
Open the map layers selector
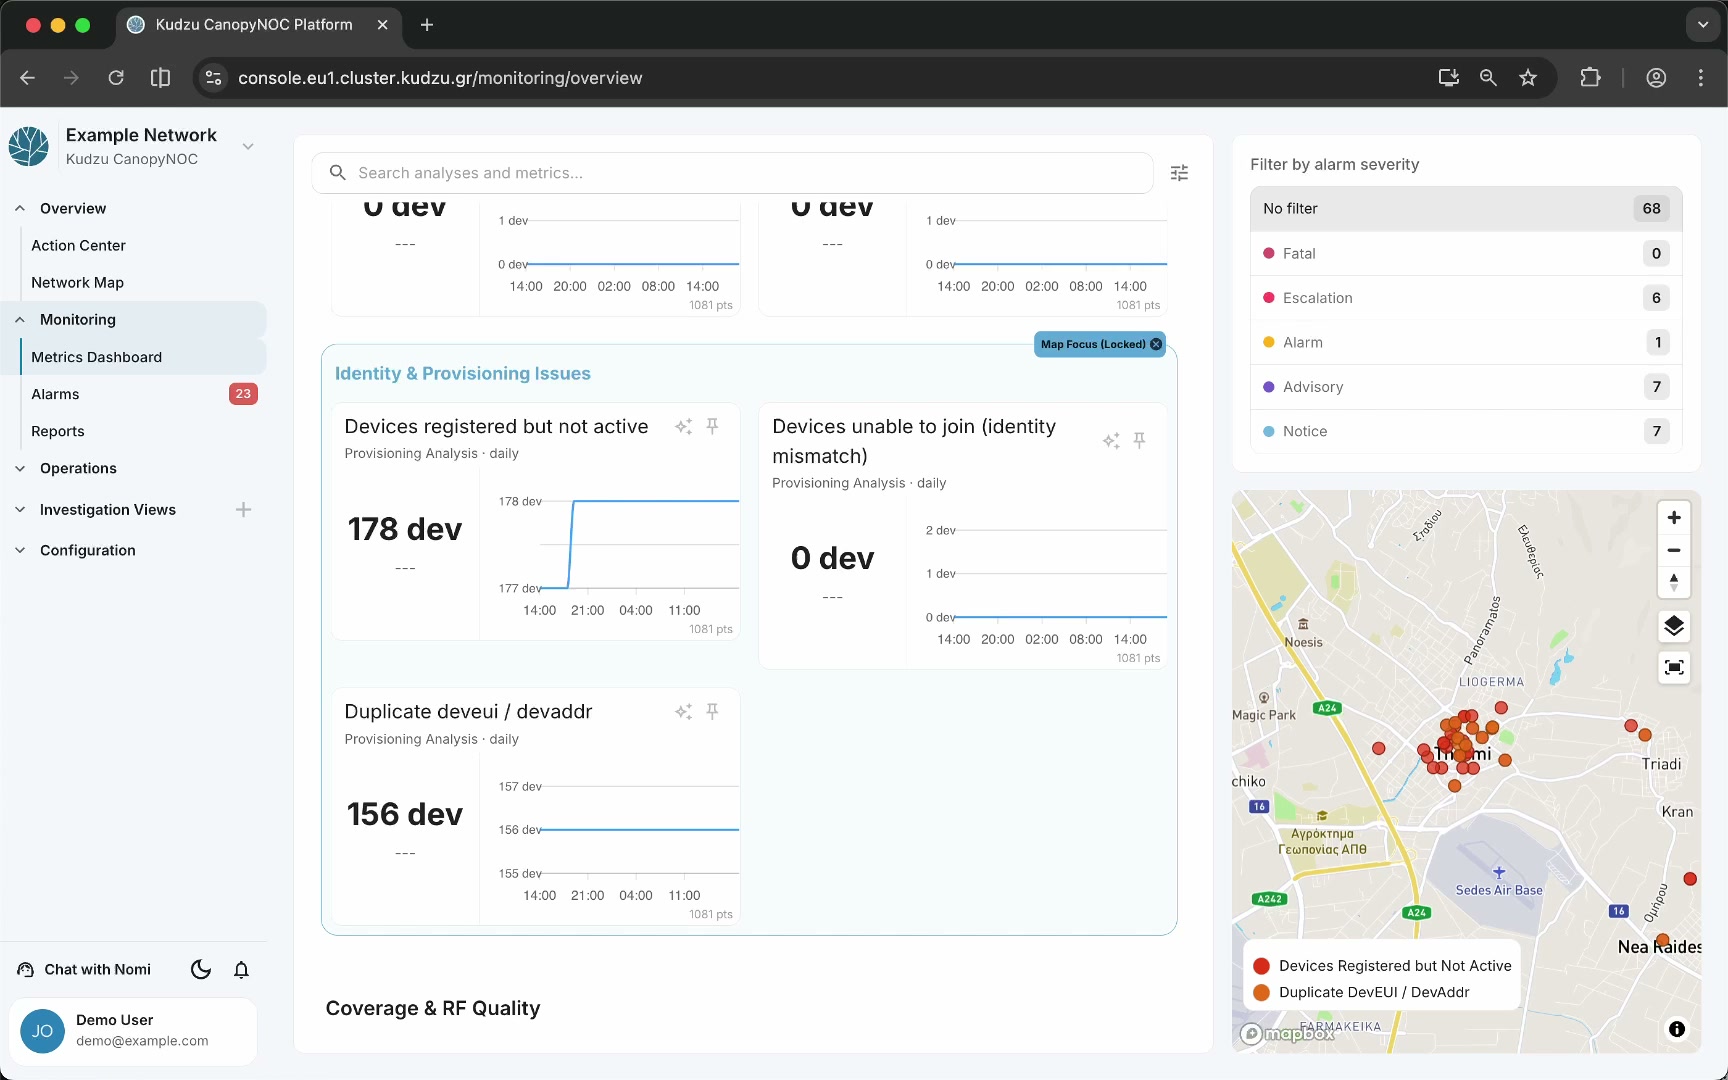click(1674, 627)
